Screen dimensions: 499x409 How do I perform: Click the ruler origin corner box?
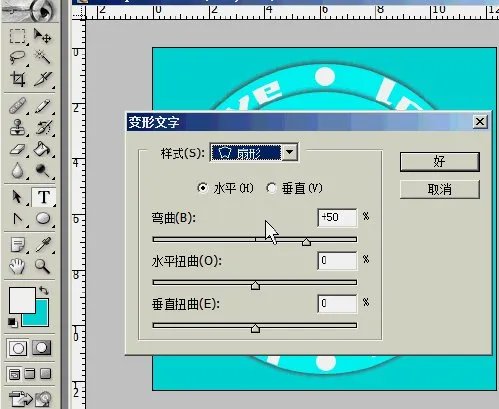click(79, 12)
